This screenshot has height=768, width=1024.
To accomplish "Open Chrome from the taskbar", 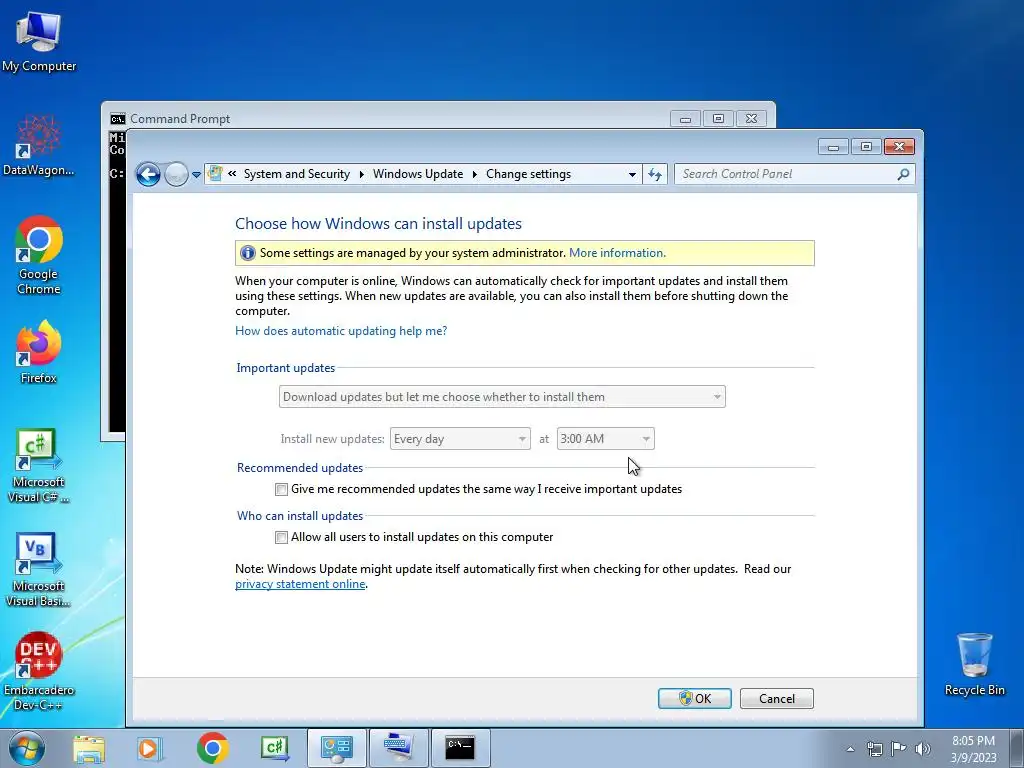I will (212, 748).
